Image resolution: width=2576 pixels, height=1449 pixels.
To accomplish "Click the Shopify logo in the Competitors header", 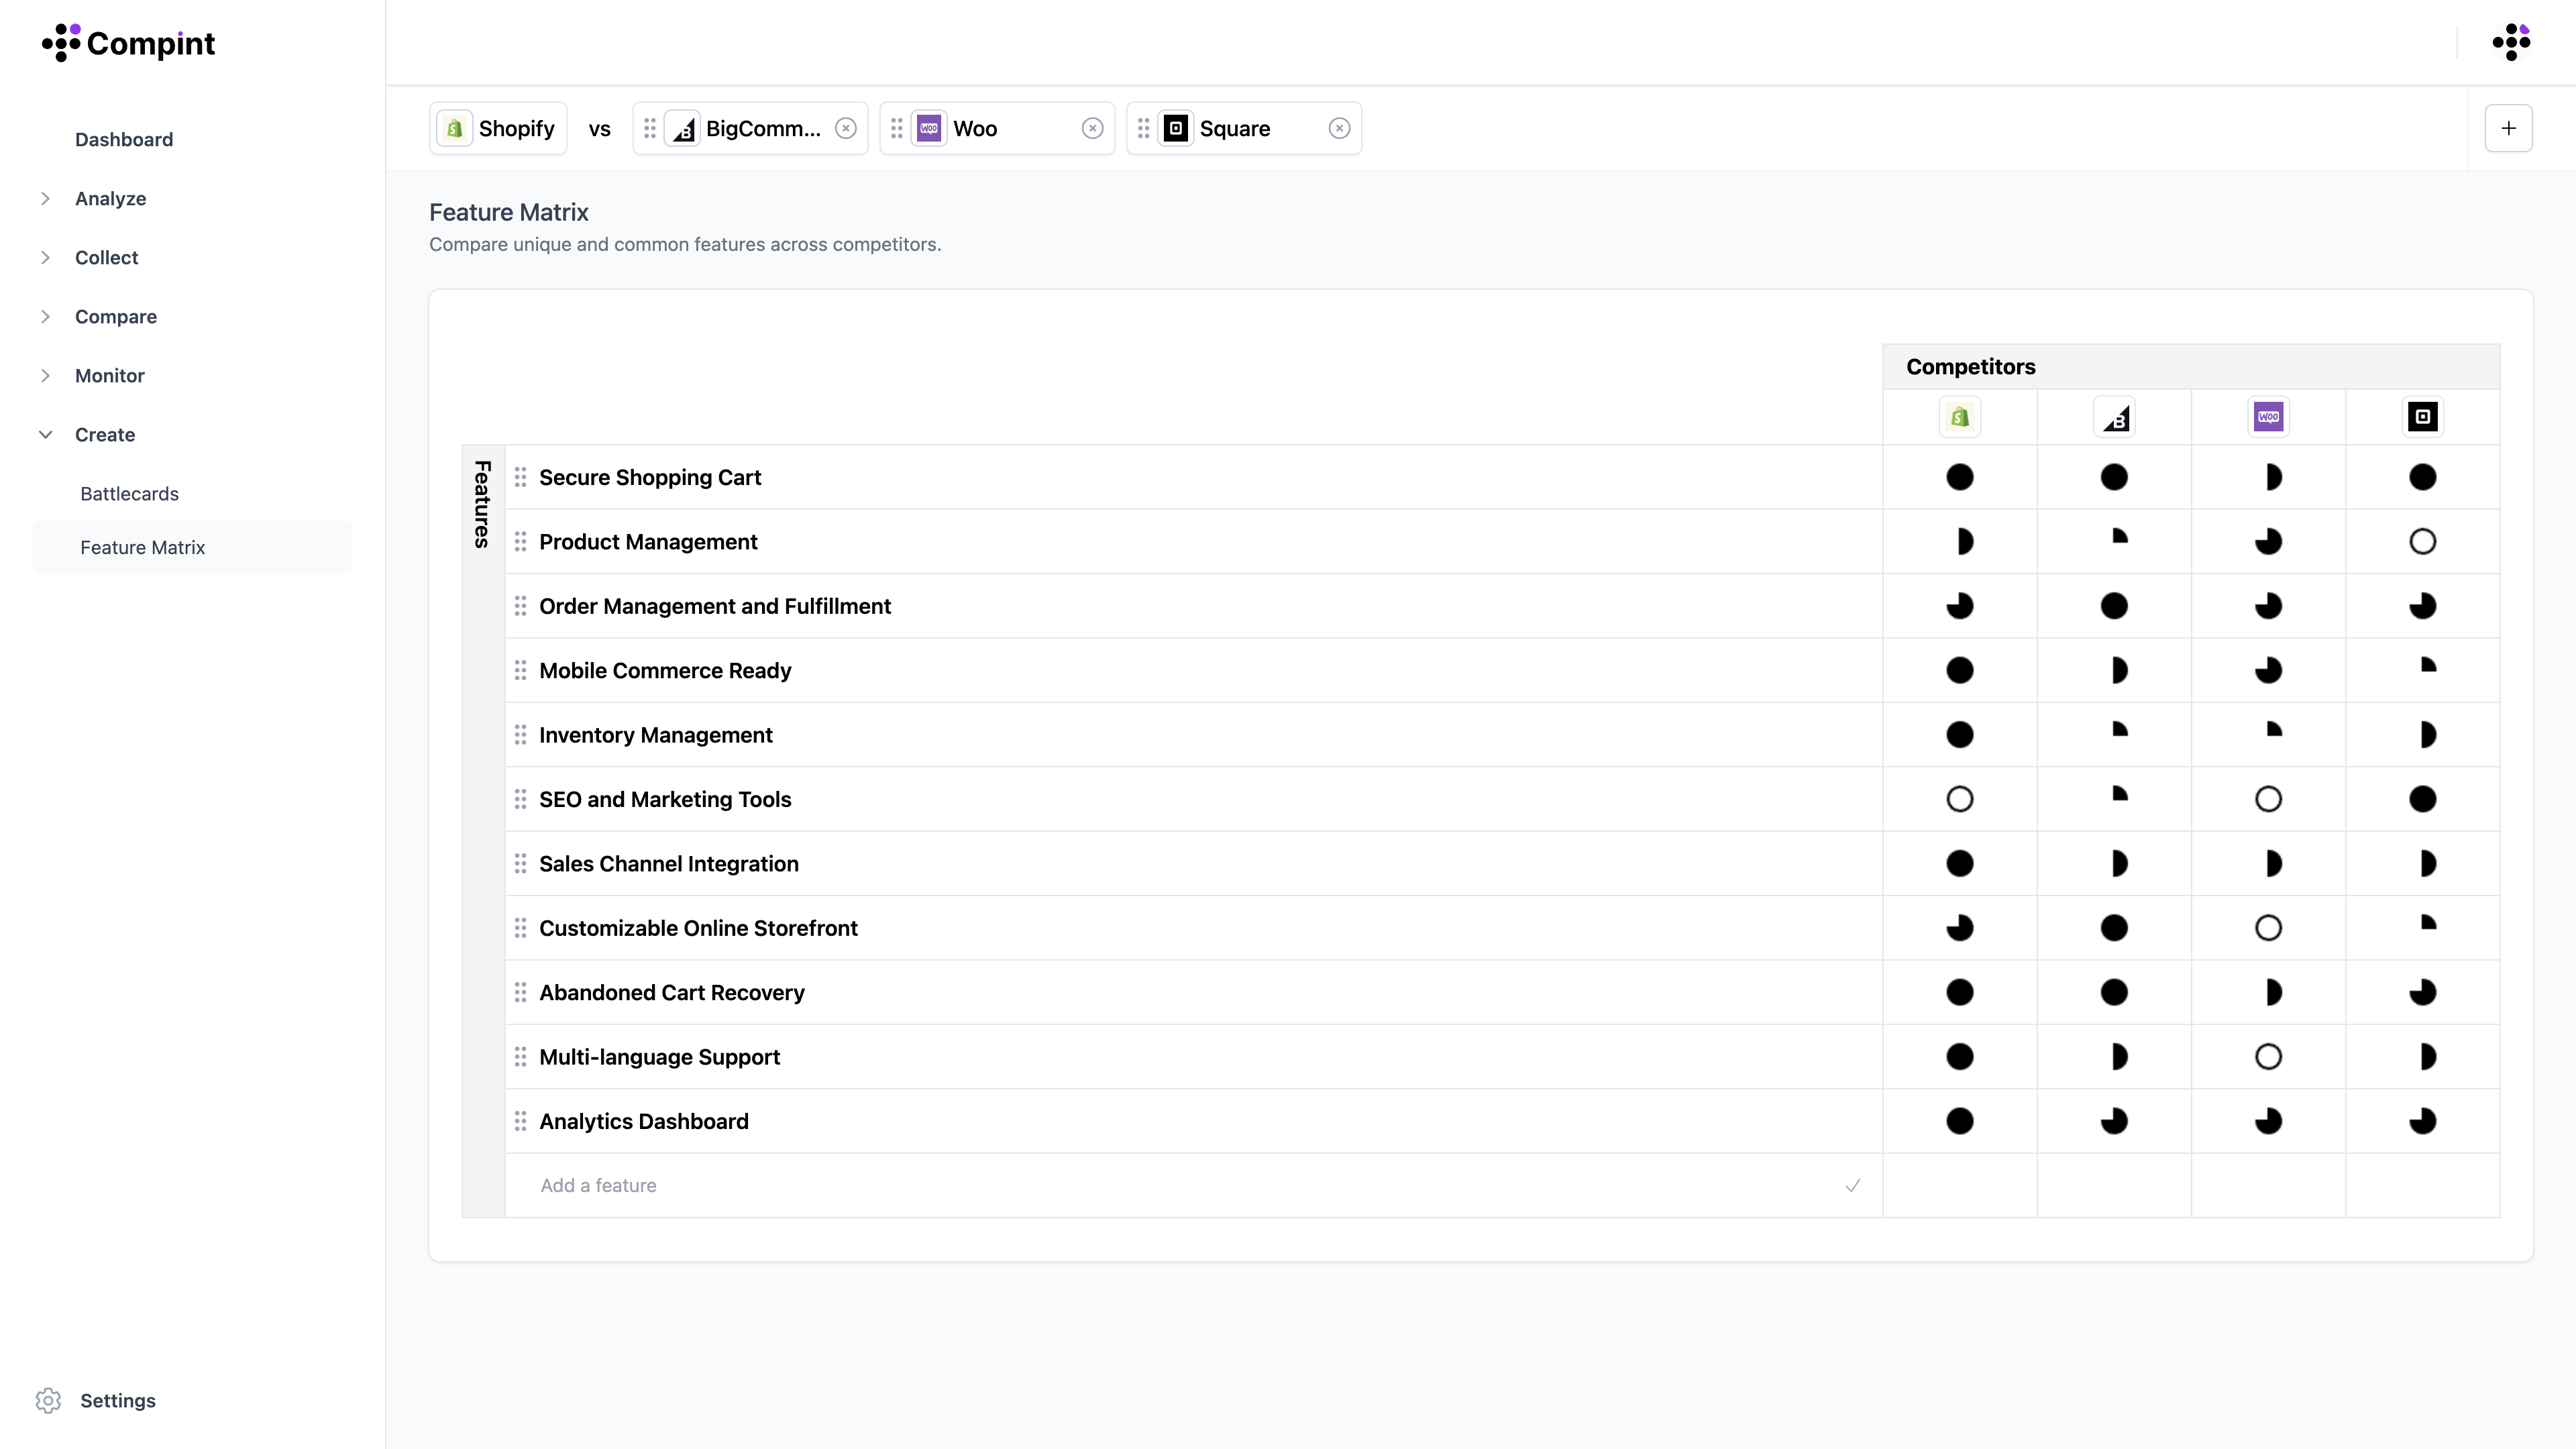I will (x=1959, y=417).
